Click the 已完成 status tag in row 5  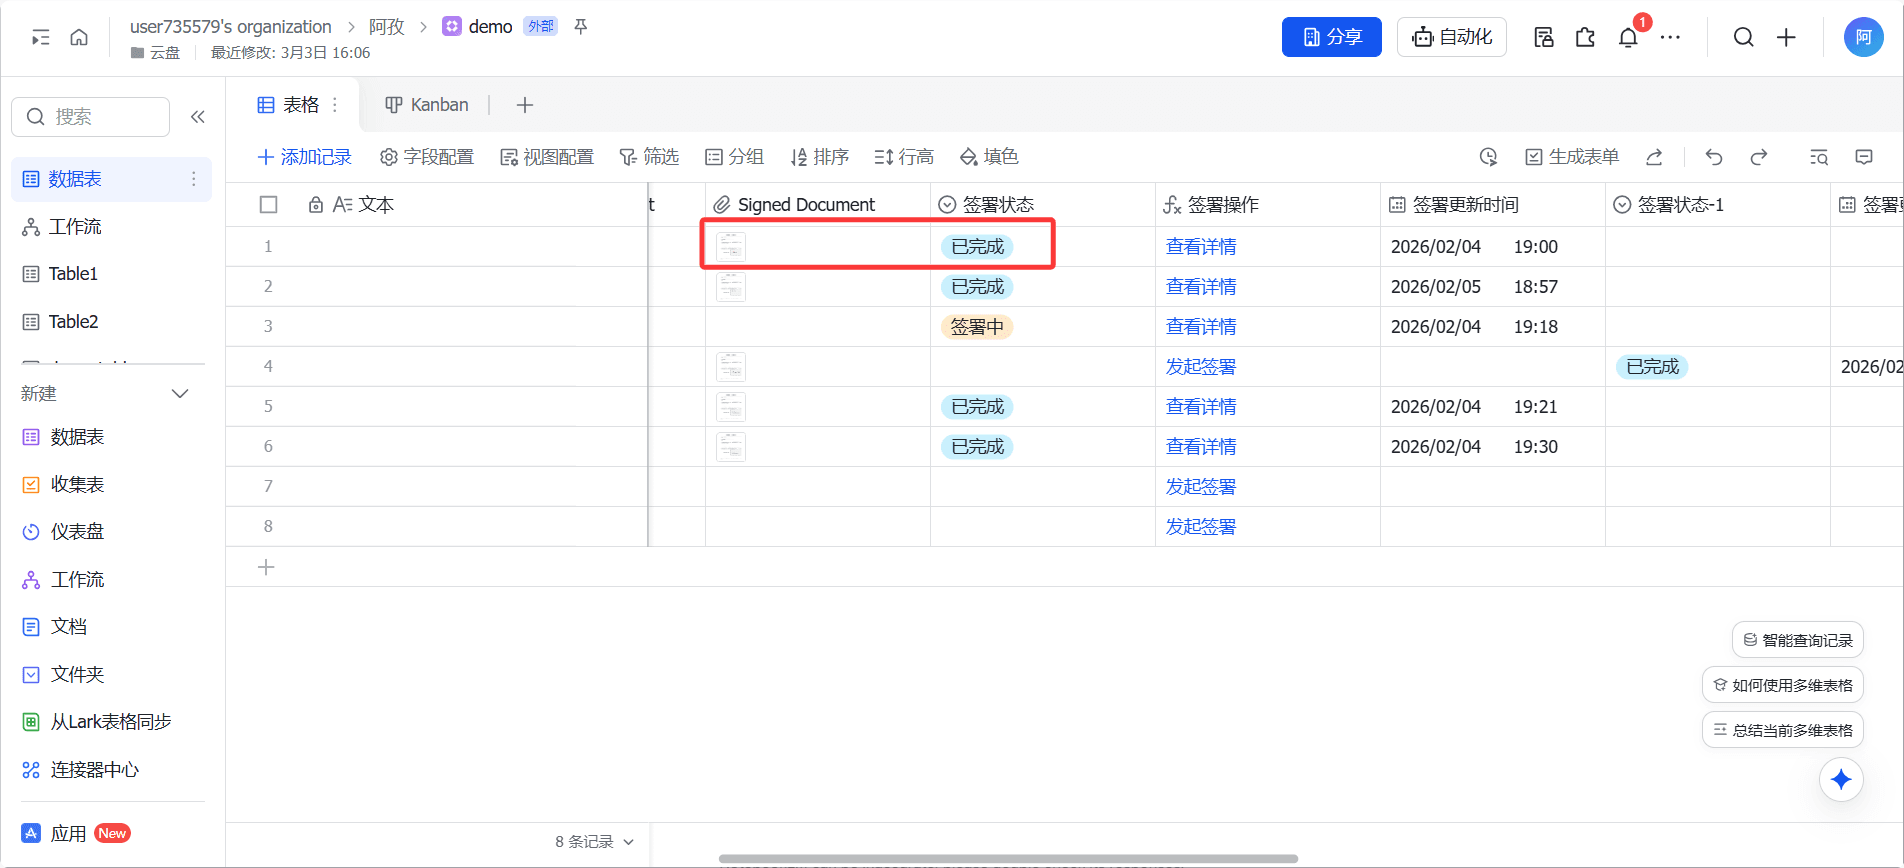[977, 407]
